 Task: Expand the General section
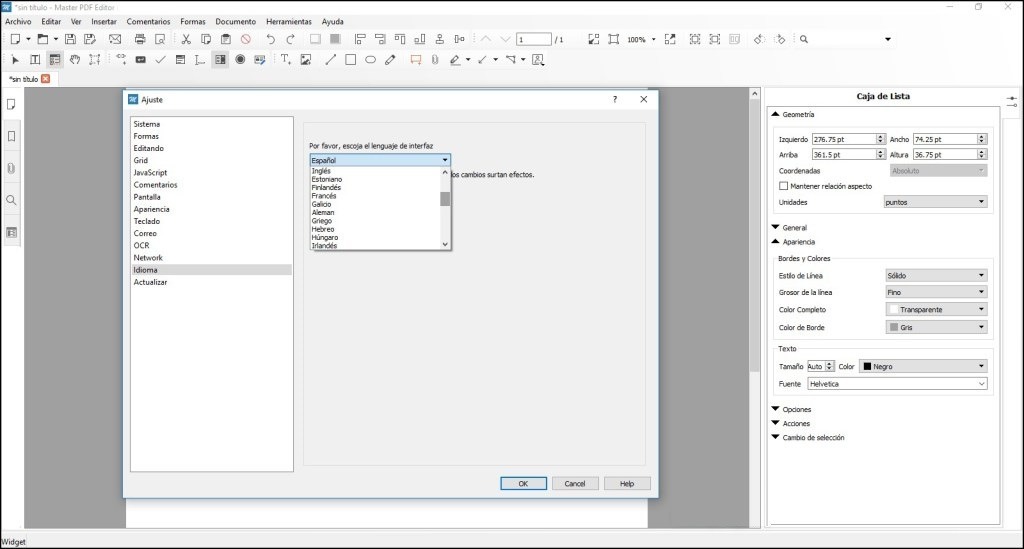point(775,227)
